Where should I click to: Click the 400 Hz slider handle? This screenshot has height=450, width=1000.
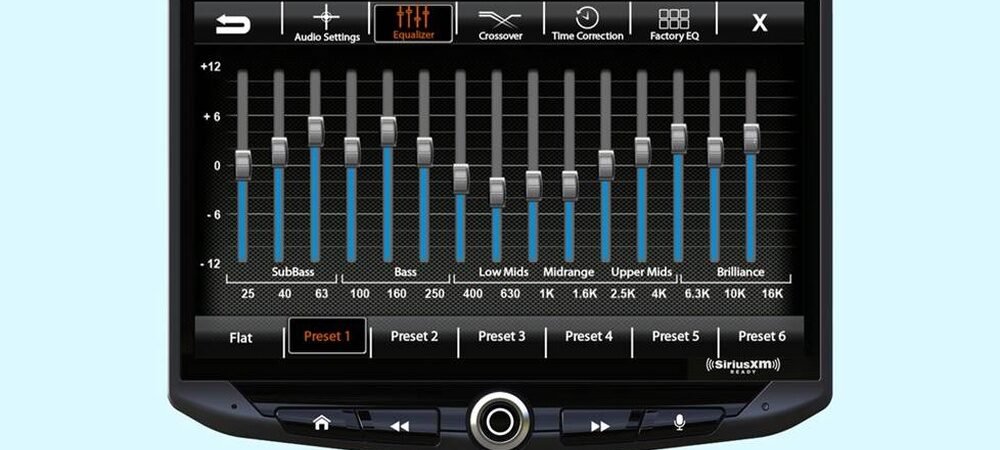point(461,178)
